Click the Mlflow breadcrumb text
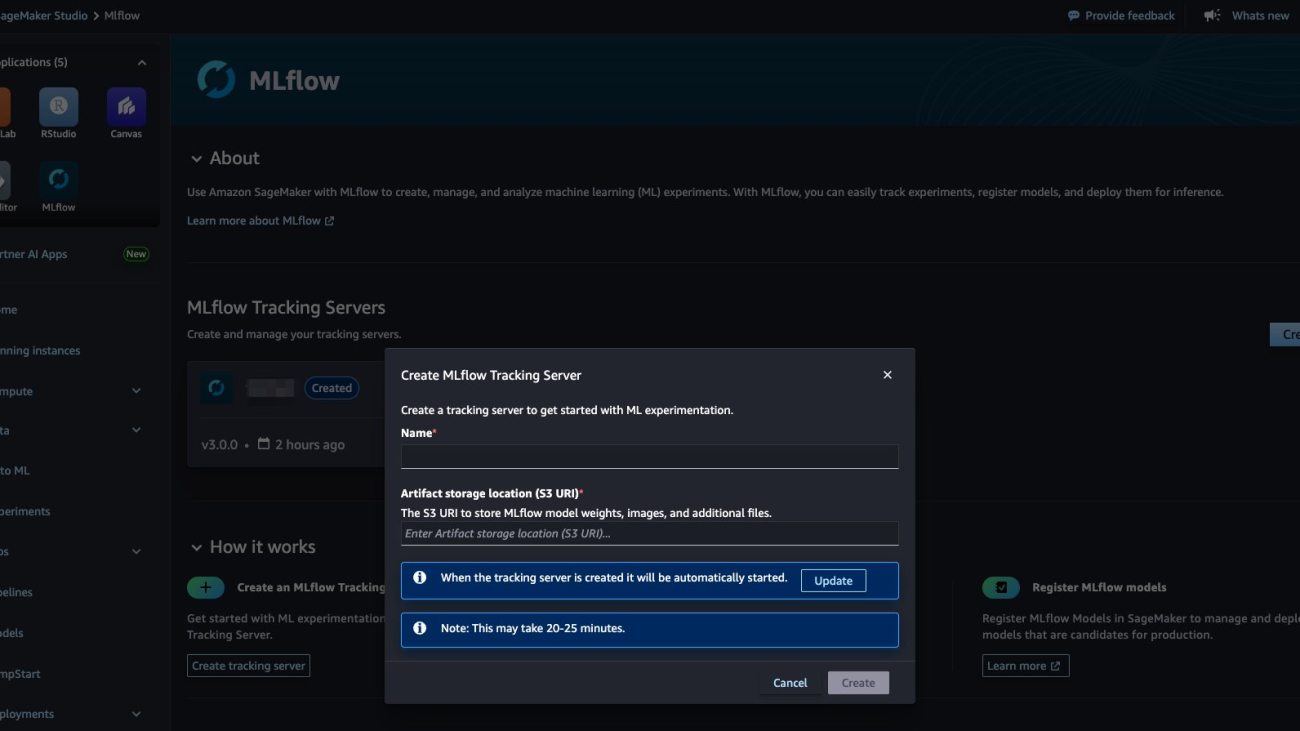The width and height of the screenshot is (1300, 731). tap(122, 16)
